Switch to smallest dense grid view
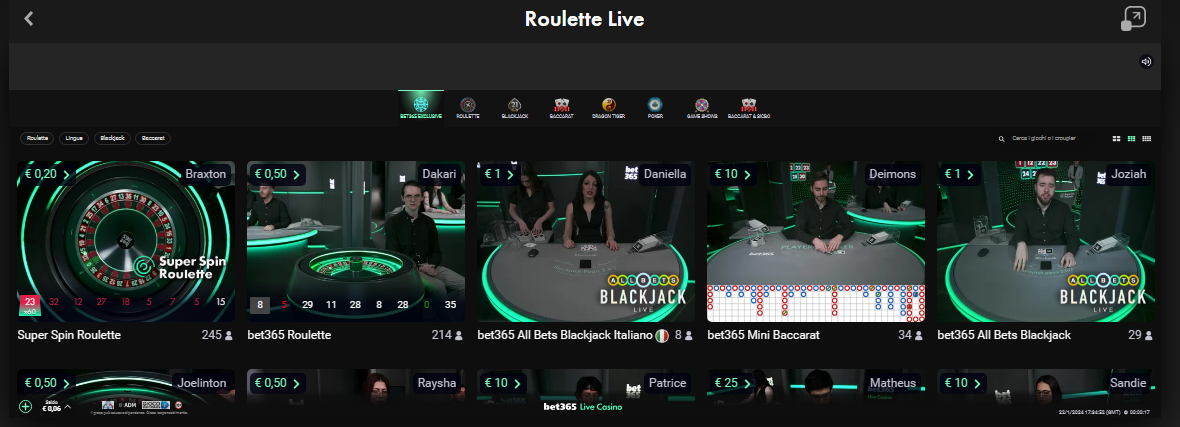The width and height of the screenshot is (1180, 427). (1147, 139)
